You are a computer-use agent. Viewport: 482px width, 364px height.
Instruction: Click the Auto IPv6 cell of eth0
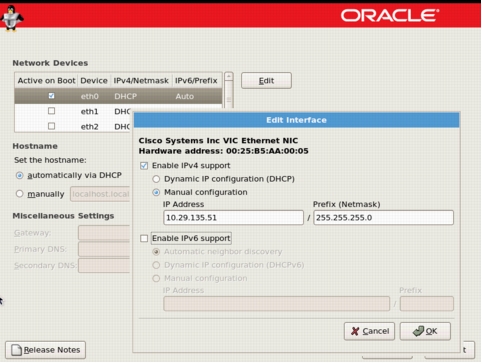185,96
